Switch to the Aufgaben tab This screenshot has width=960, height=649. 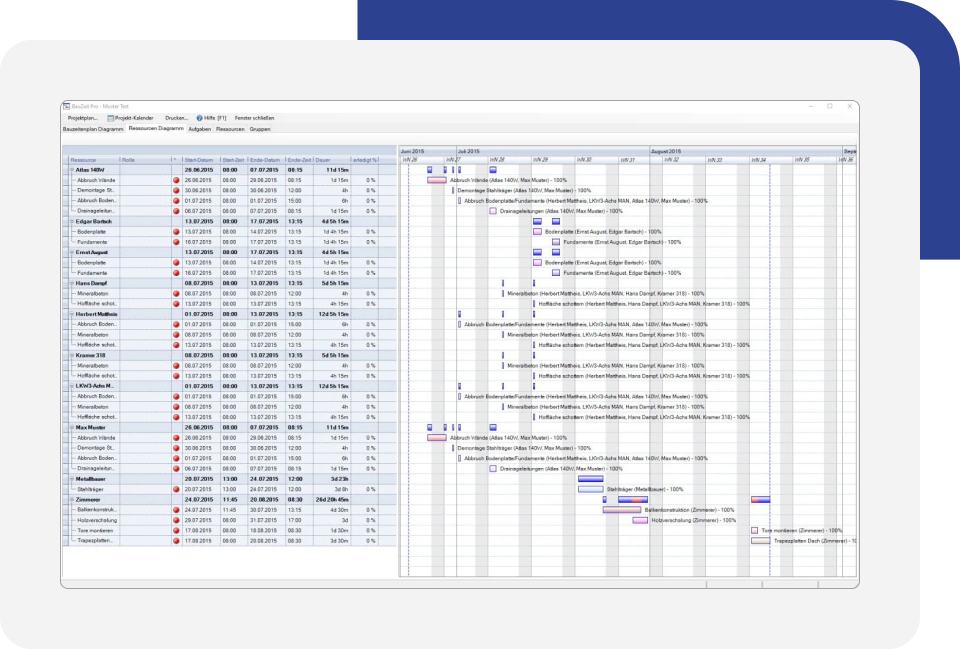click(200, 129)
